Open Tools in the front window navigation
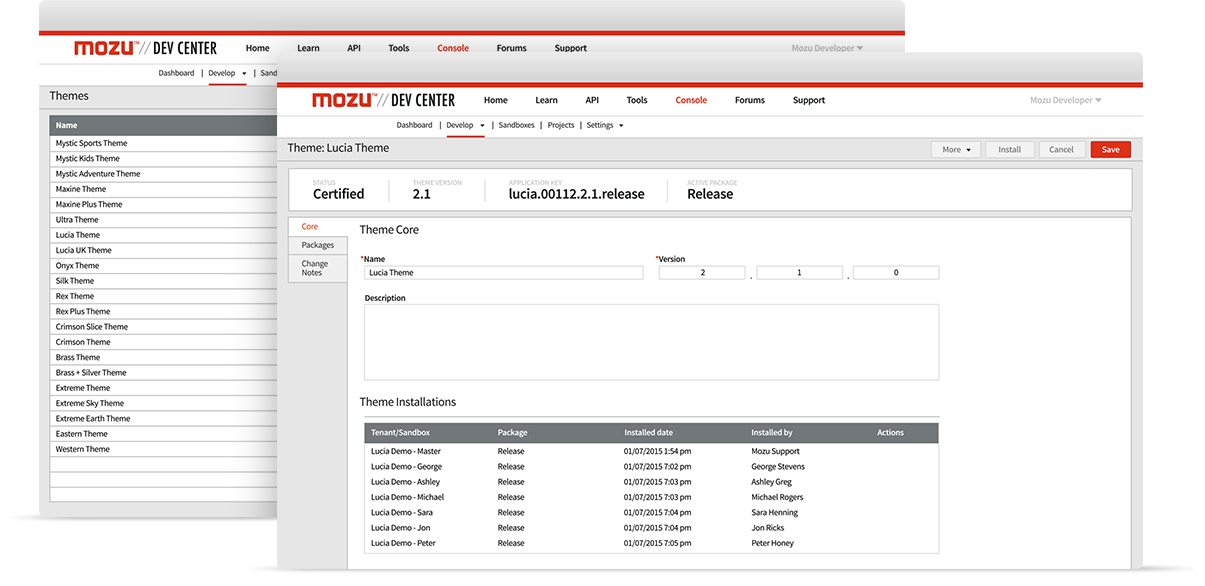1205x586 pixels. pyautogui.click(x=637, y=100)
